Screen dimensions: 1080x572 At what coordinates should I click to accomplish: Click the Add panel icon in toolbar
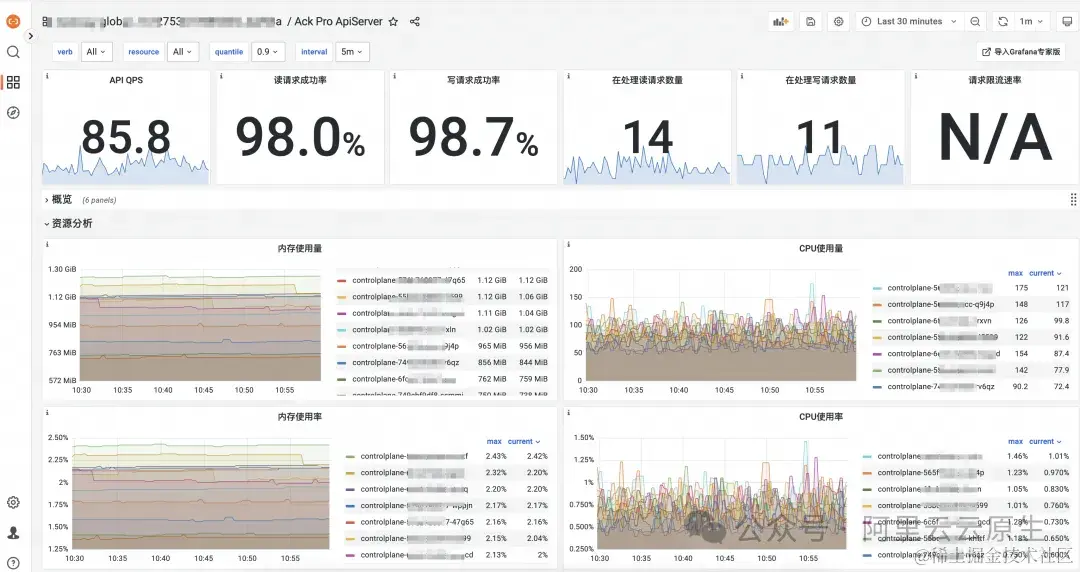[780, 21]
